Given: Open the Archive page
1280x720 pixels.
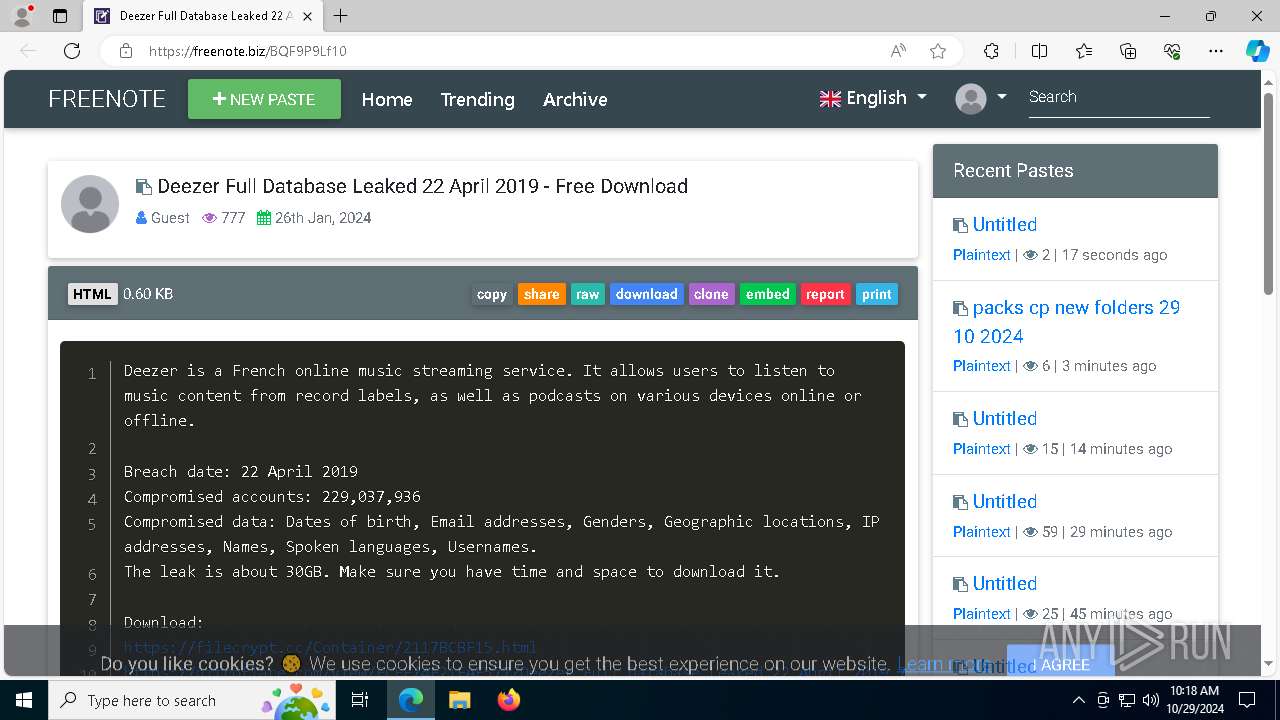Looking at the screenshot, I should (575, 99).
